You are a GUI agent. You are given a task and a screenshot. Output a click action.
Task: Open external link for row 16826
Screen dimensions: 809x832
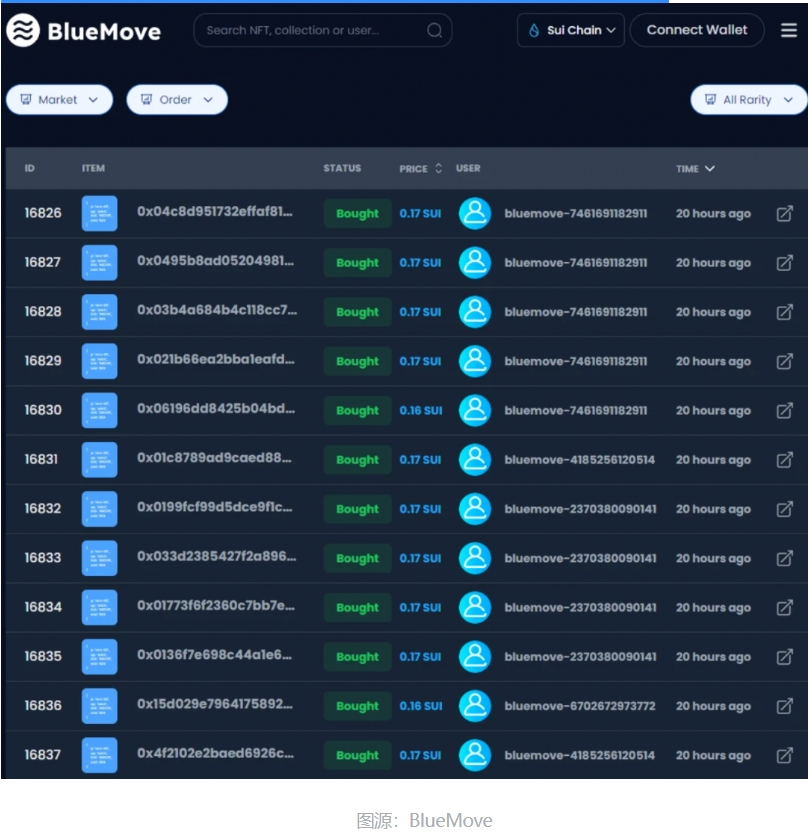click(x=785, y=213)
